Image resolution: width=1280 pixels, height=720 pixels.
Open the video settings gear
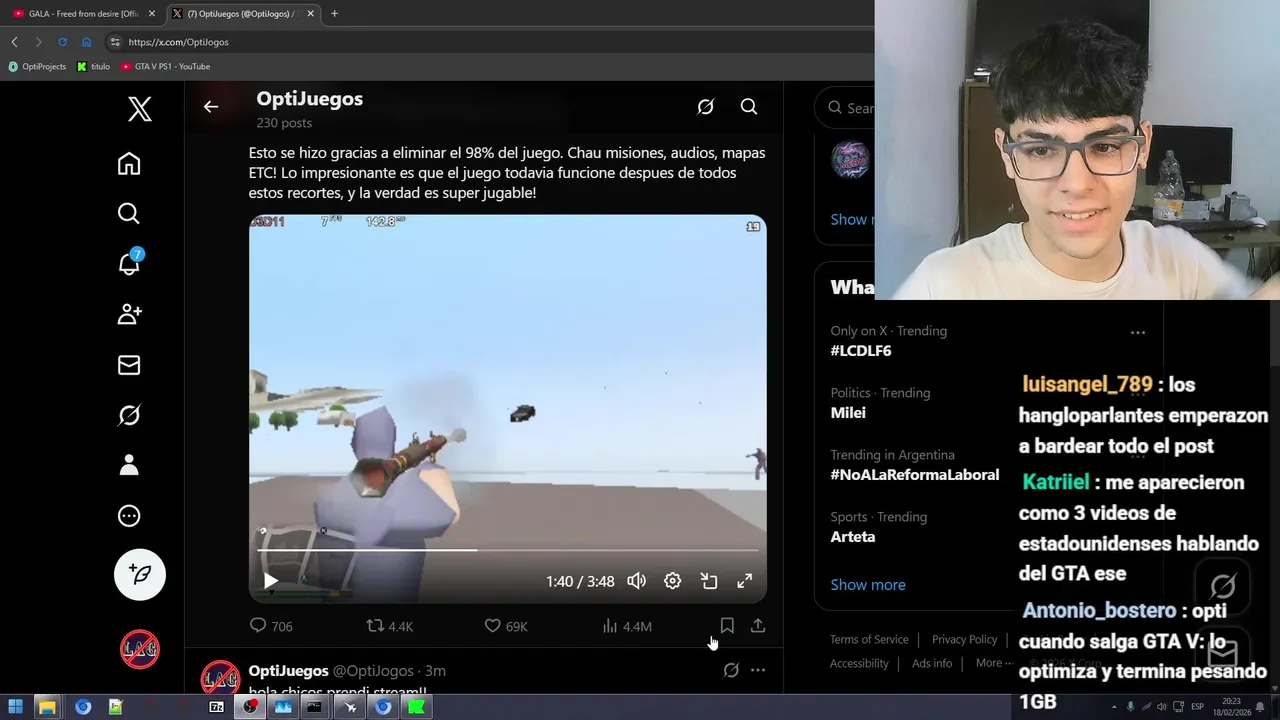pyautogui.click(x=673, y=581)
